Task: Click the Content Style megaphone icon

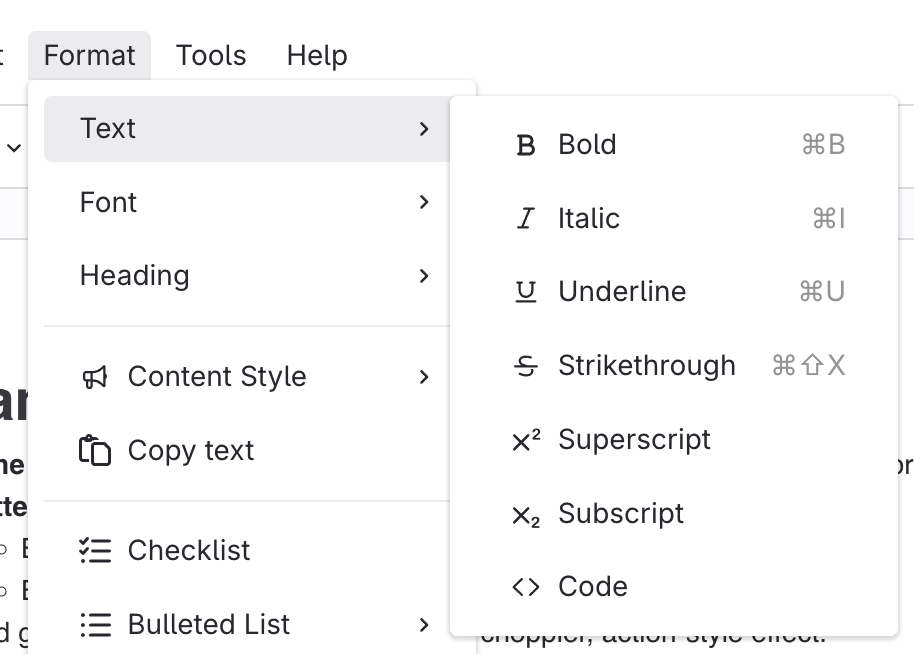Action: click(95, 377)
